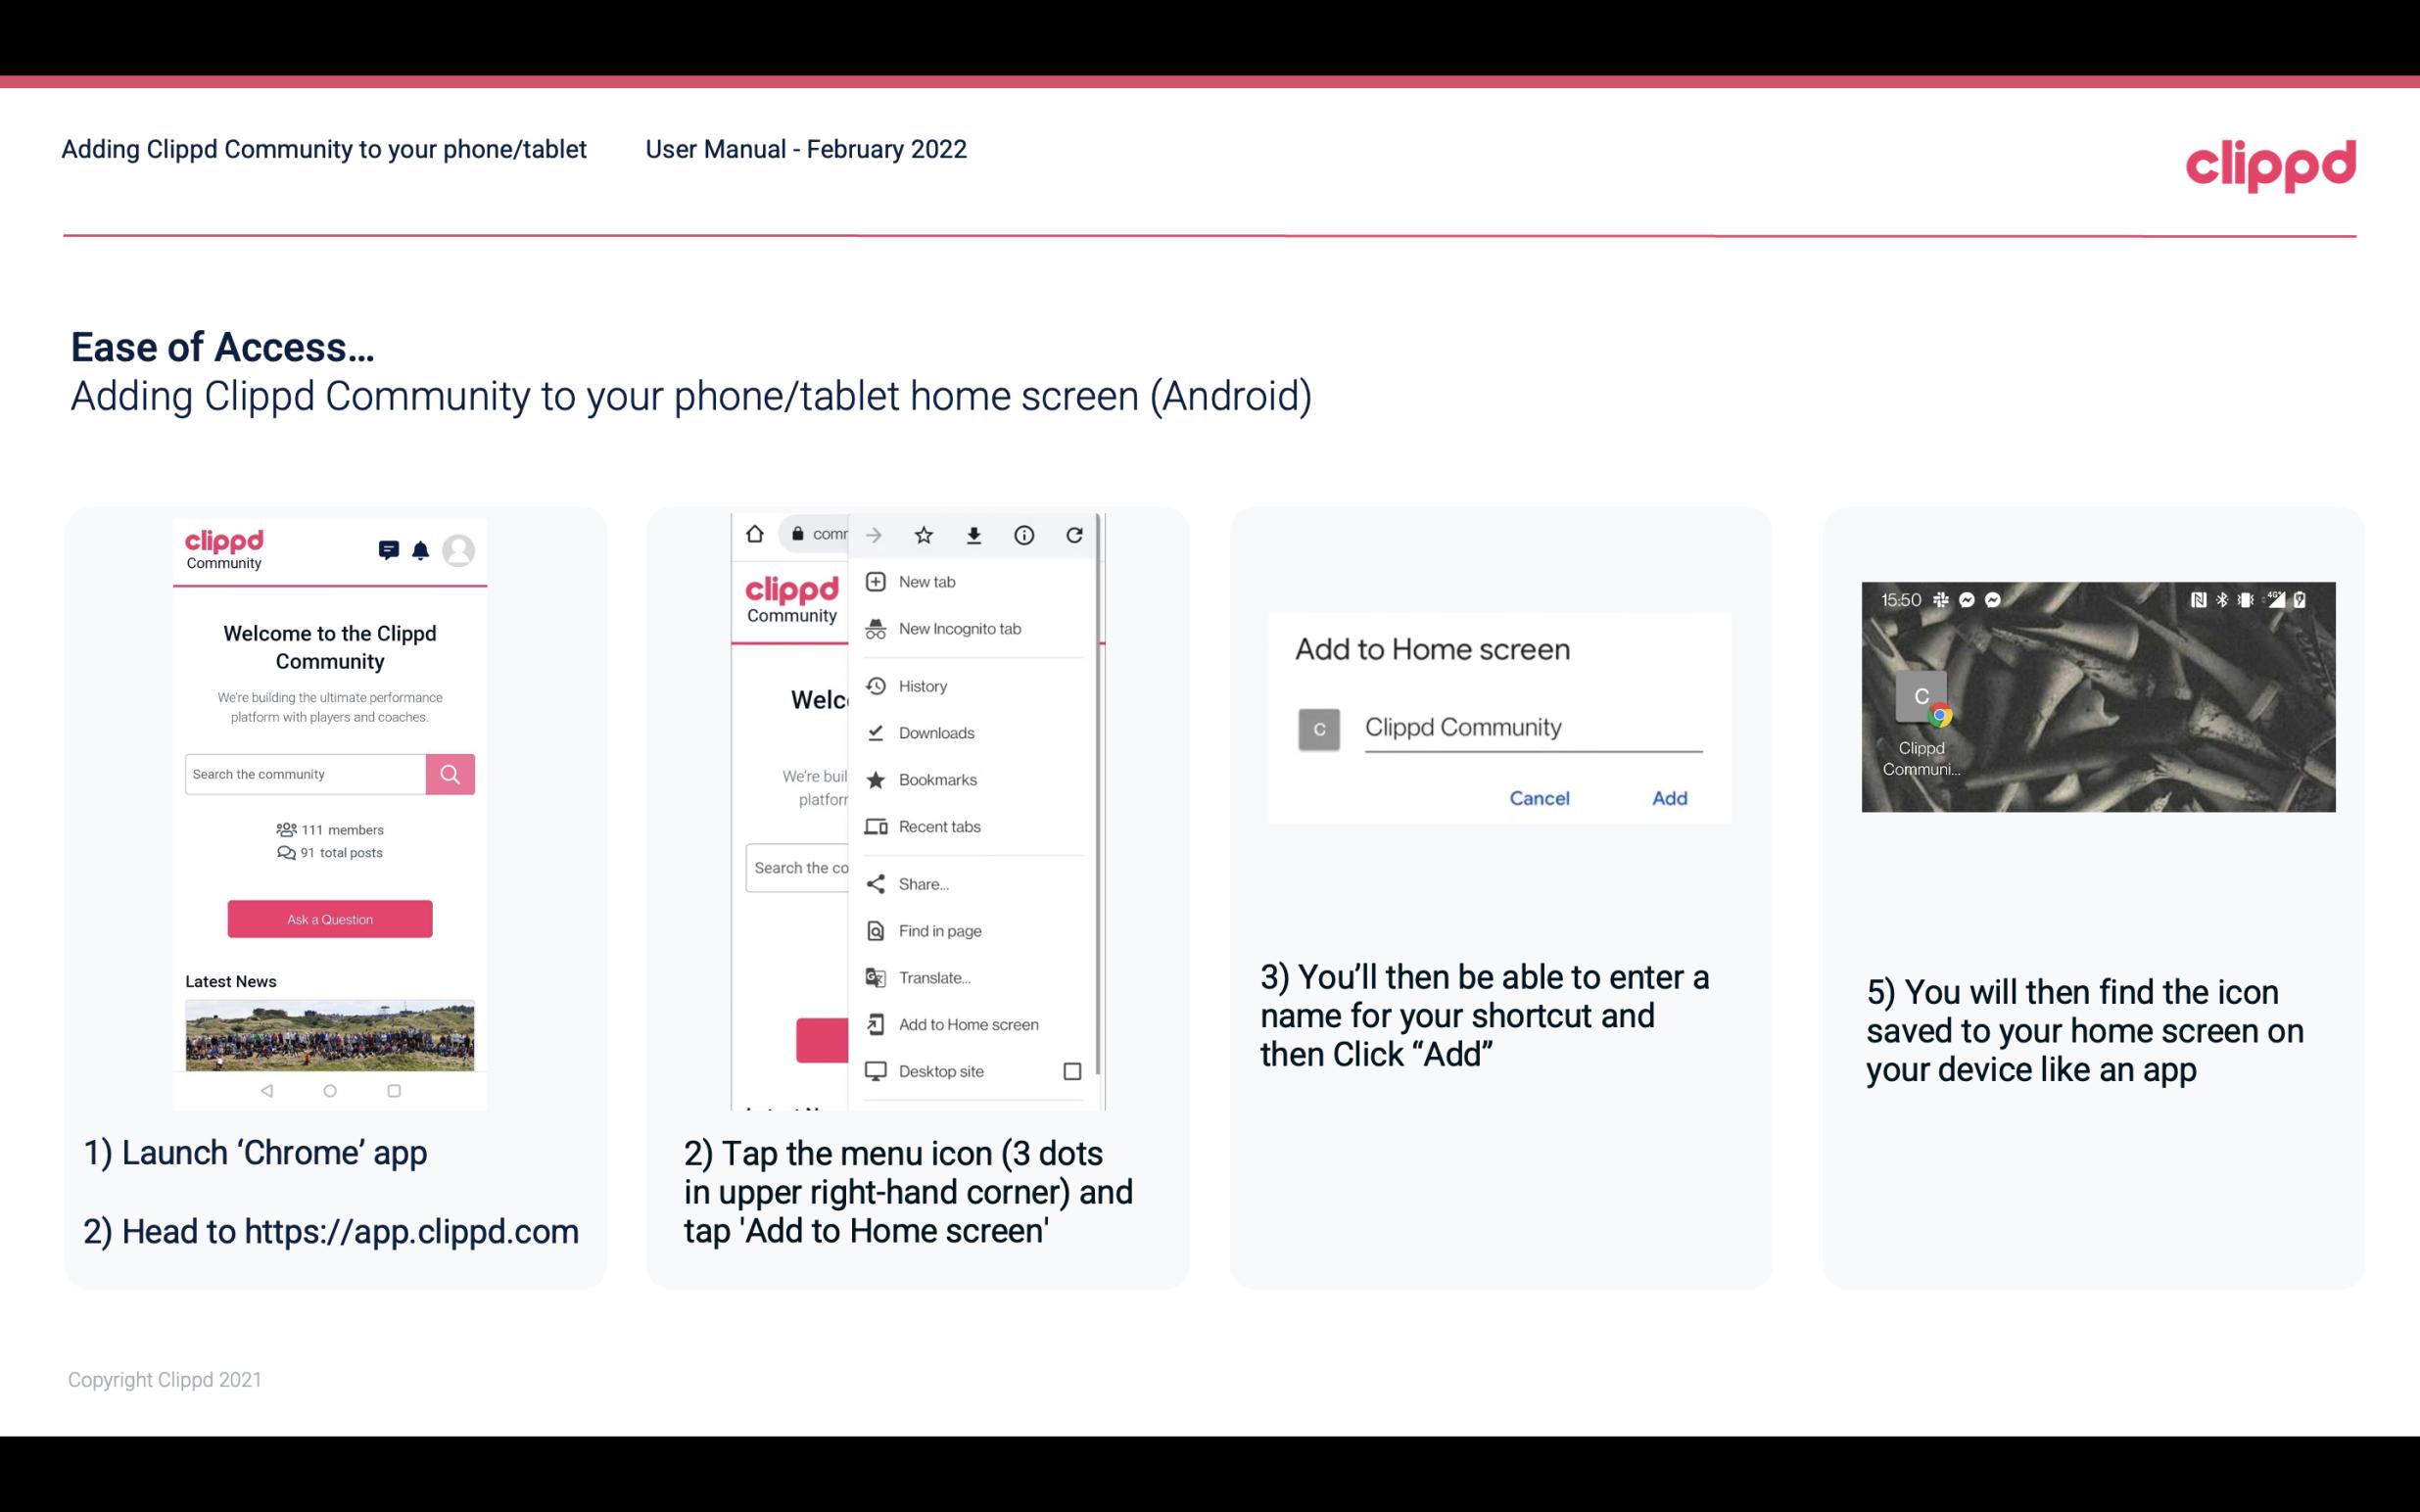Expand the Downloads menu option
The image size is (2420, 1512).
pos(935,732)
